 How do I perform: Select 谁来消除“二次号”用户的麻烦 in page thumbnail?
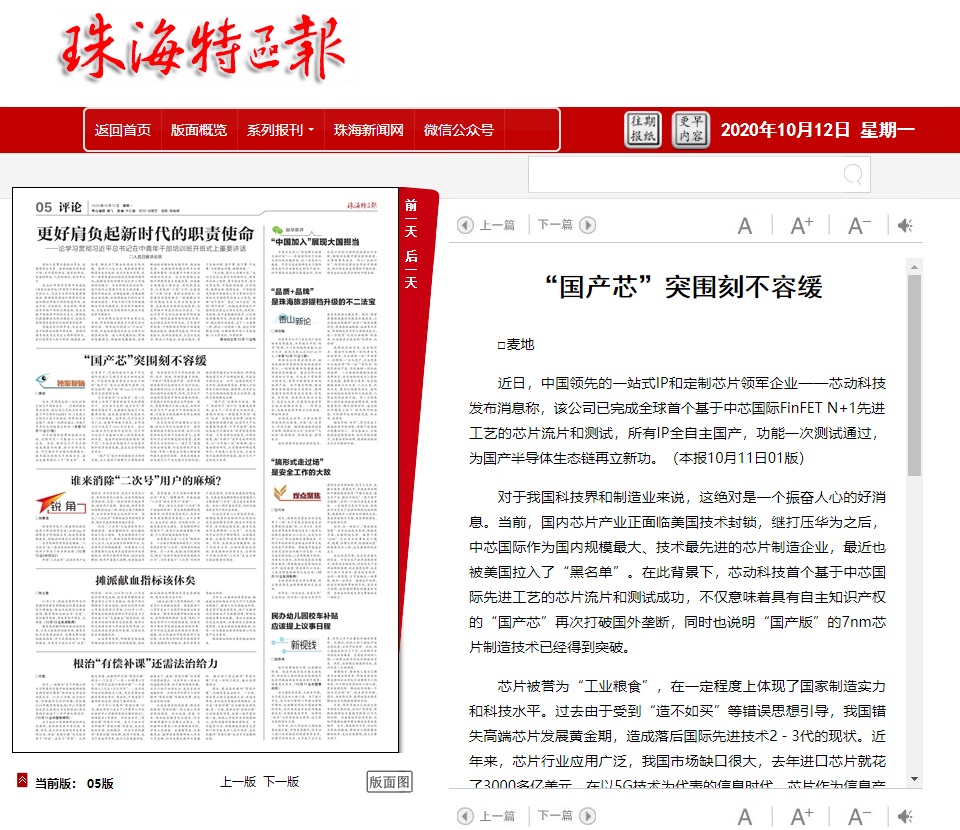[x=146, y=480]
